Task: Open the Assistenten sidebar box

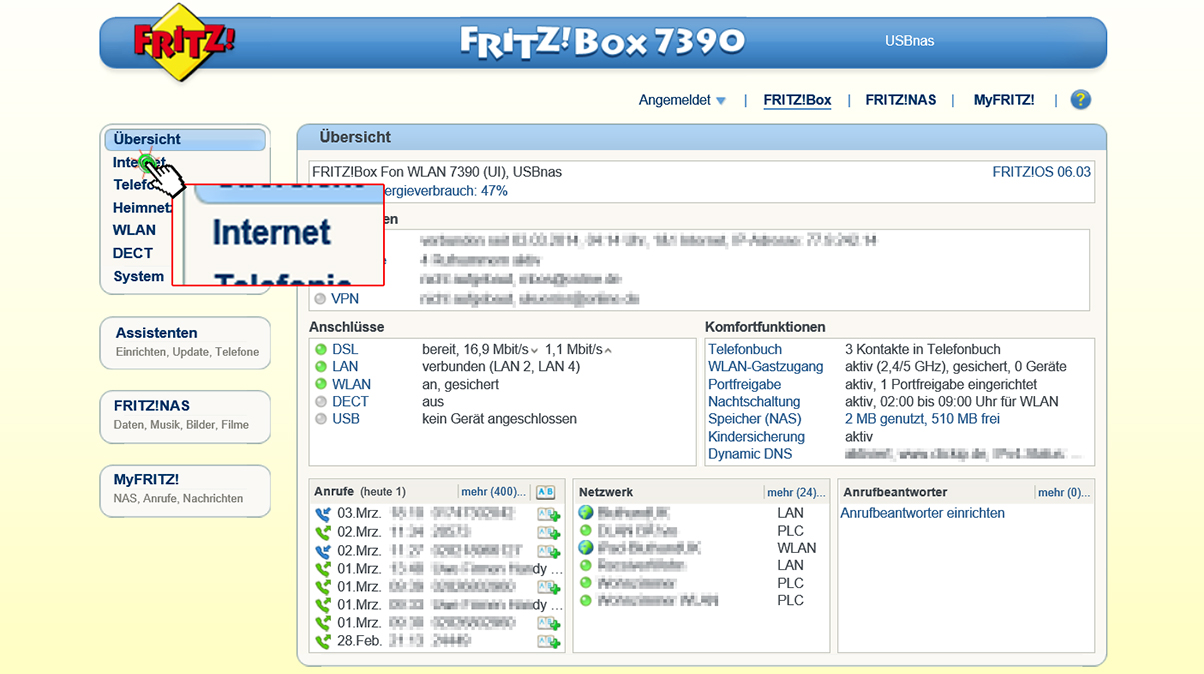Action: (185, 343)
